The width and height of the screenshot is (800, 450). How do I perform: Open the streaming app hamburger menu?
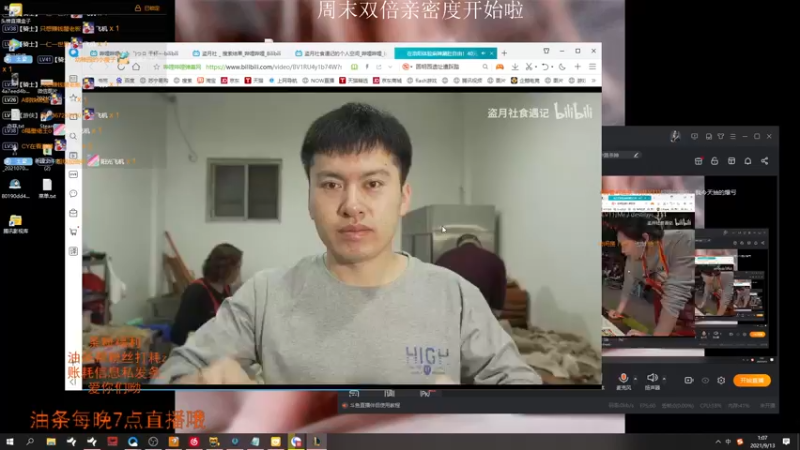[x=733, y=136]
